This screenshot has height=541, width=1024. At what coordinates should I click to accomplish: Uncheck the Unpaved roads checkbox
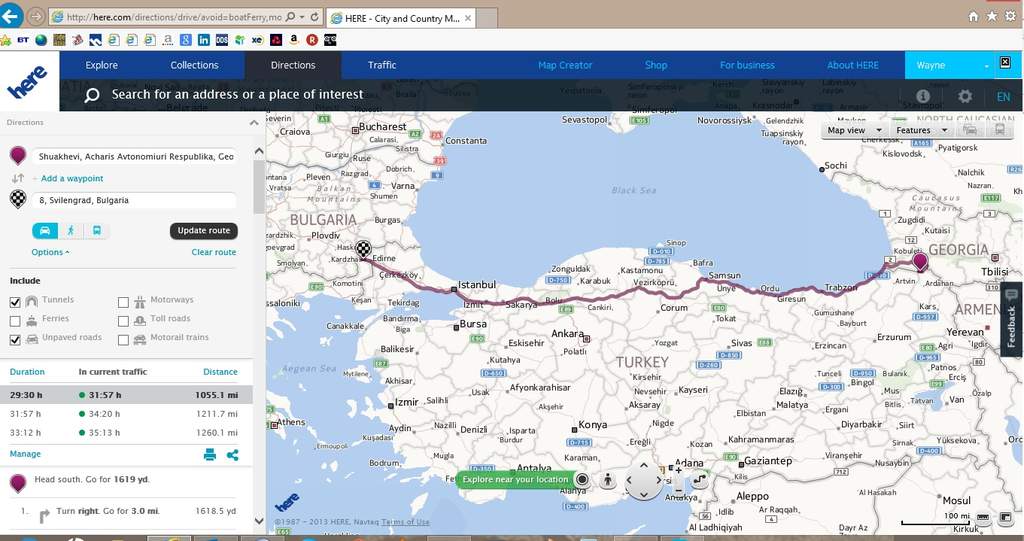click(15, 340)
